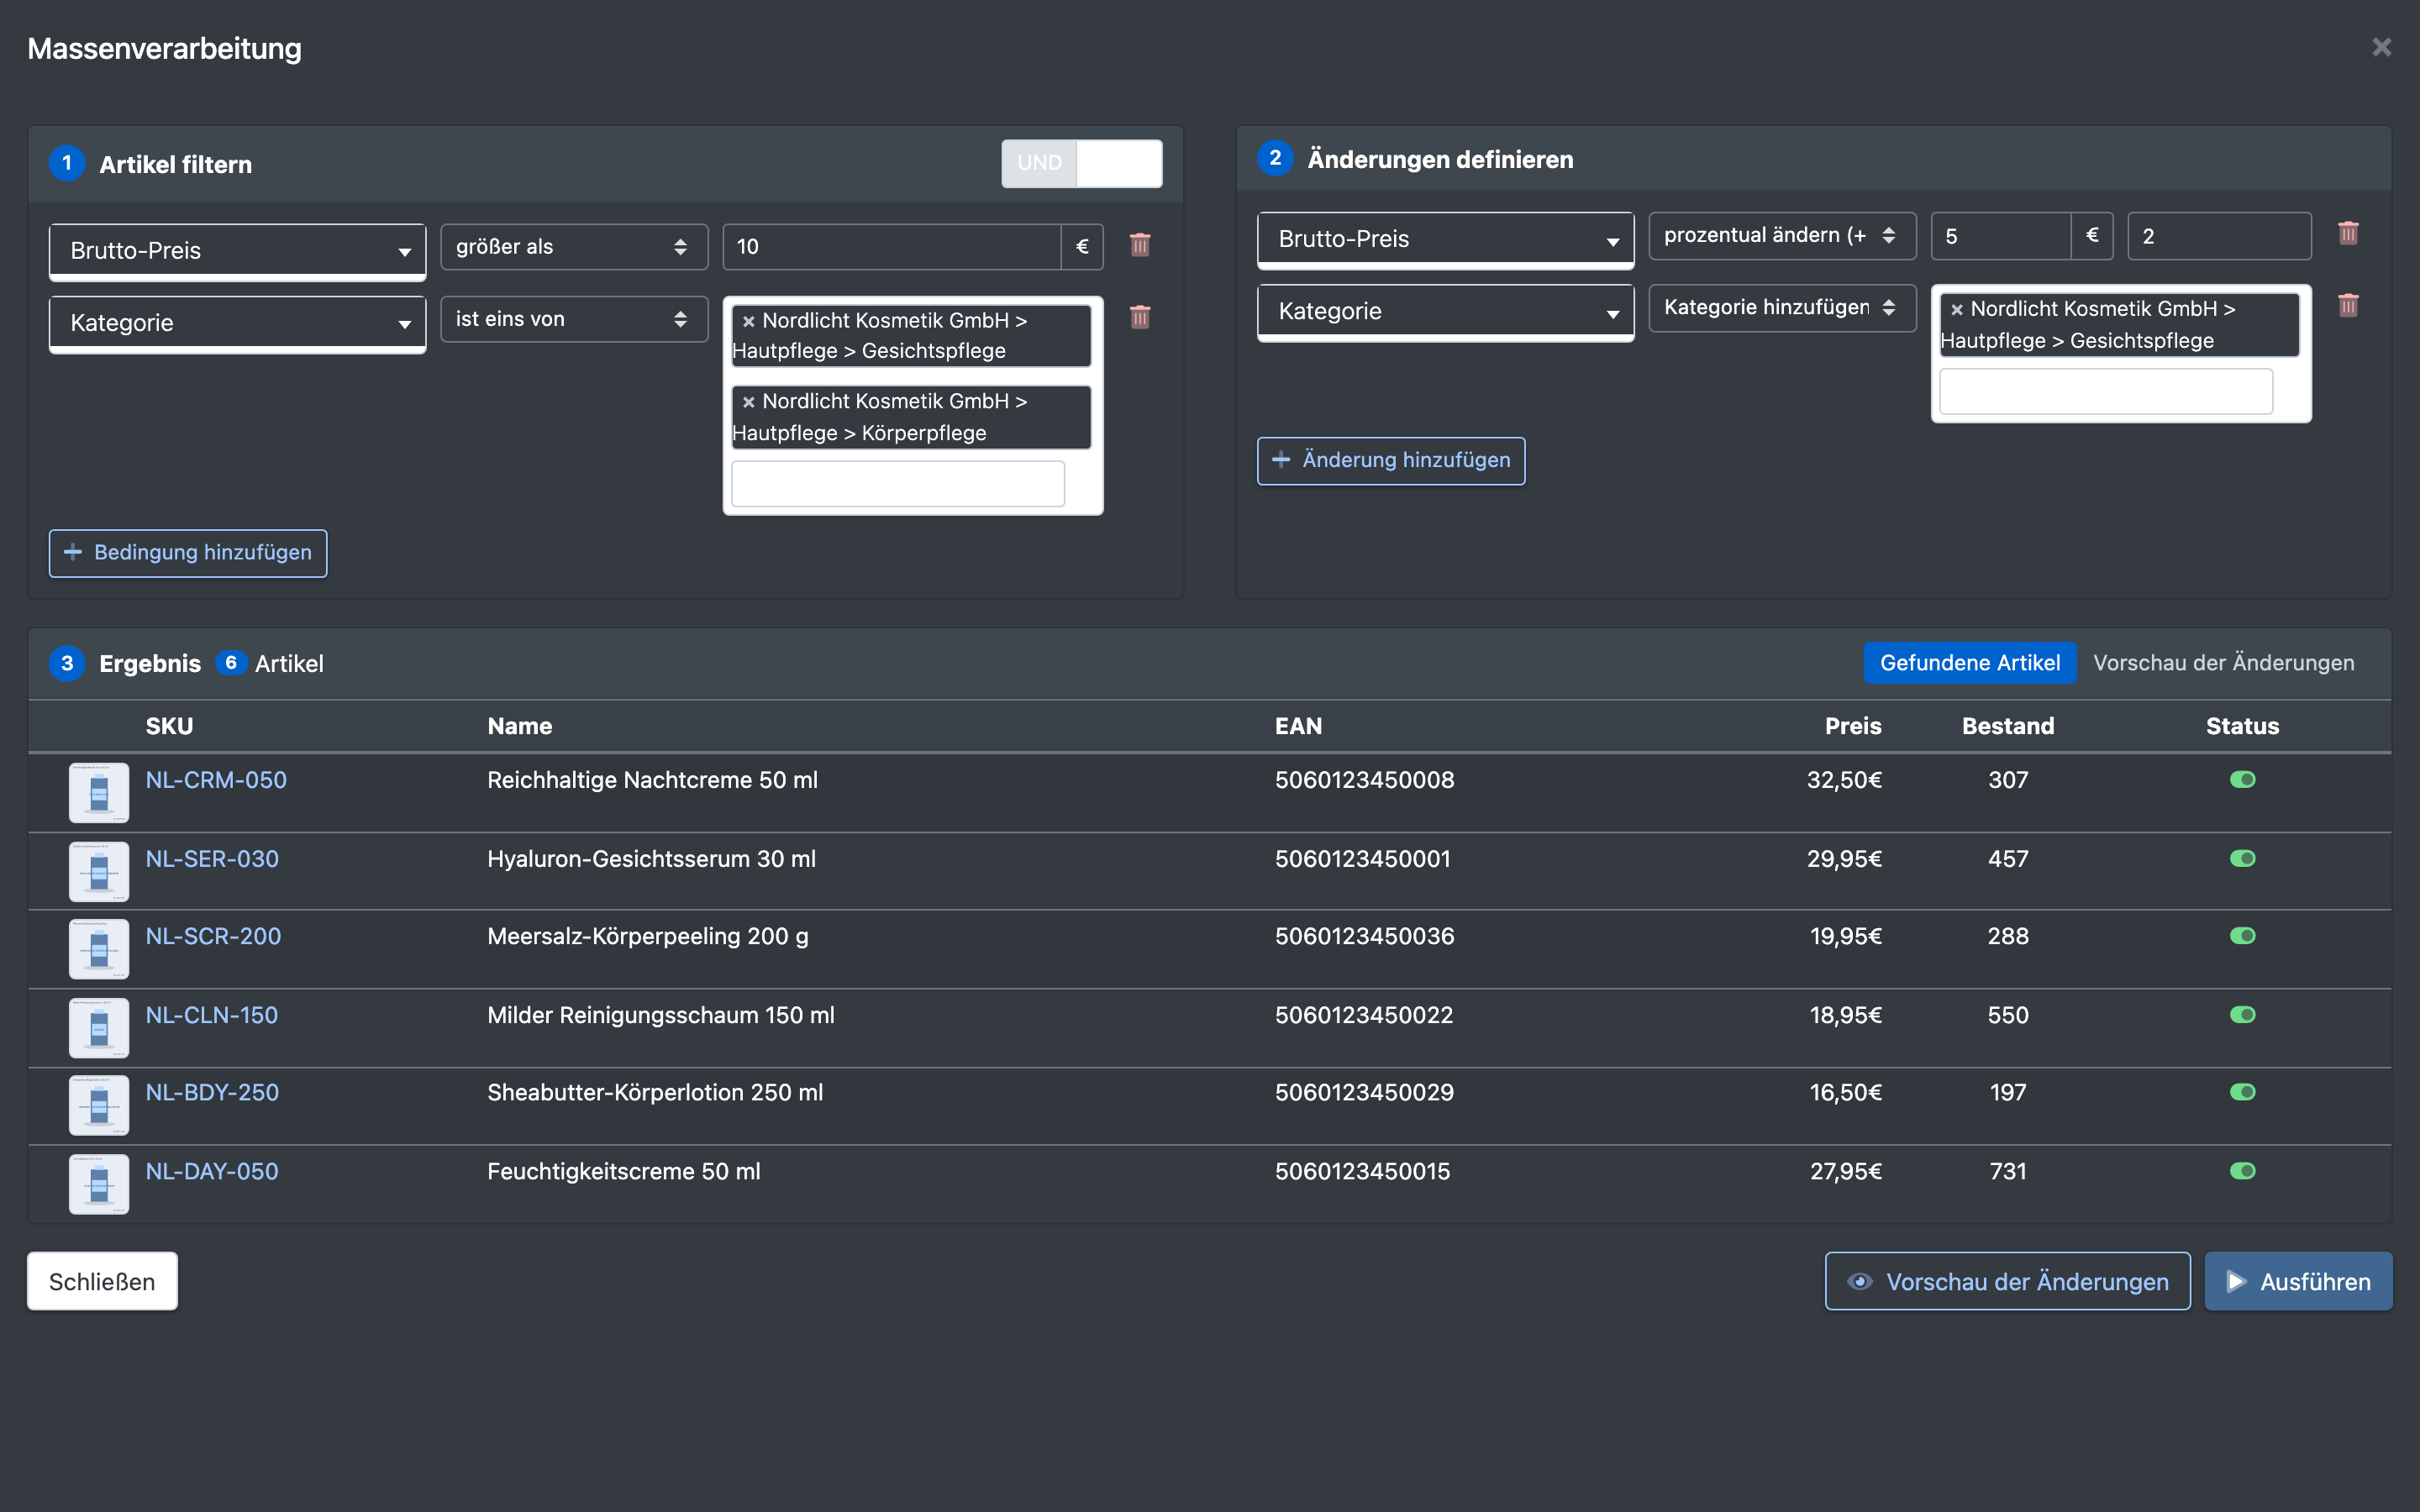Remove Gesichtspflege tag from category filter
Screen dimensions: 2420x1512
pos(748,322)
